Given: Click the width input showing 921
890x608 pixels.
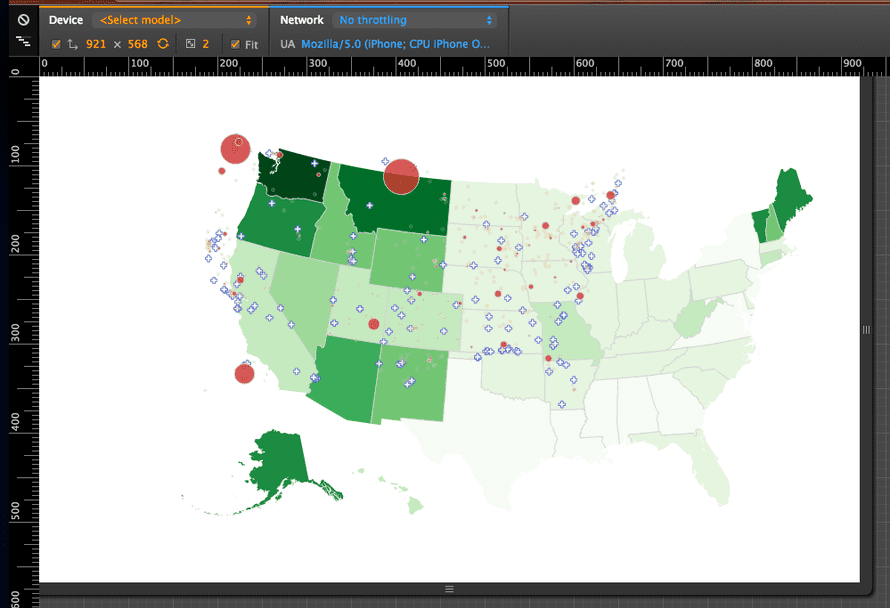Looking at the screenshot, I should click(x=98, y=44).
